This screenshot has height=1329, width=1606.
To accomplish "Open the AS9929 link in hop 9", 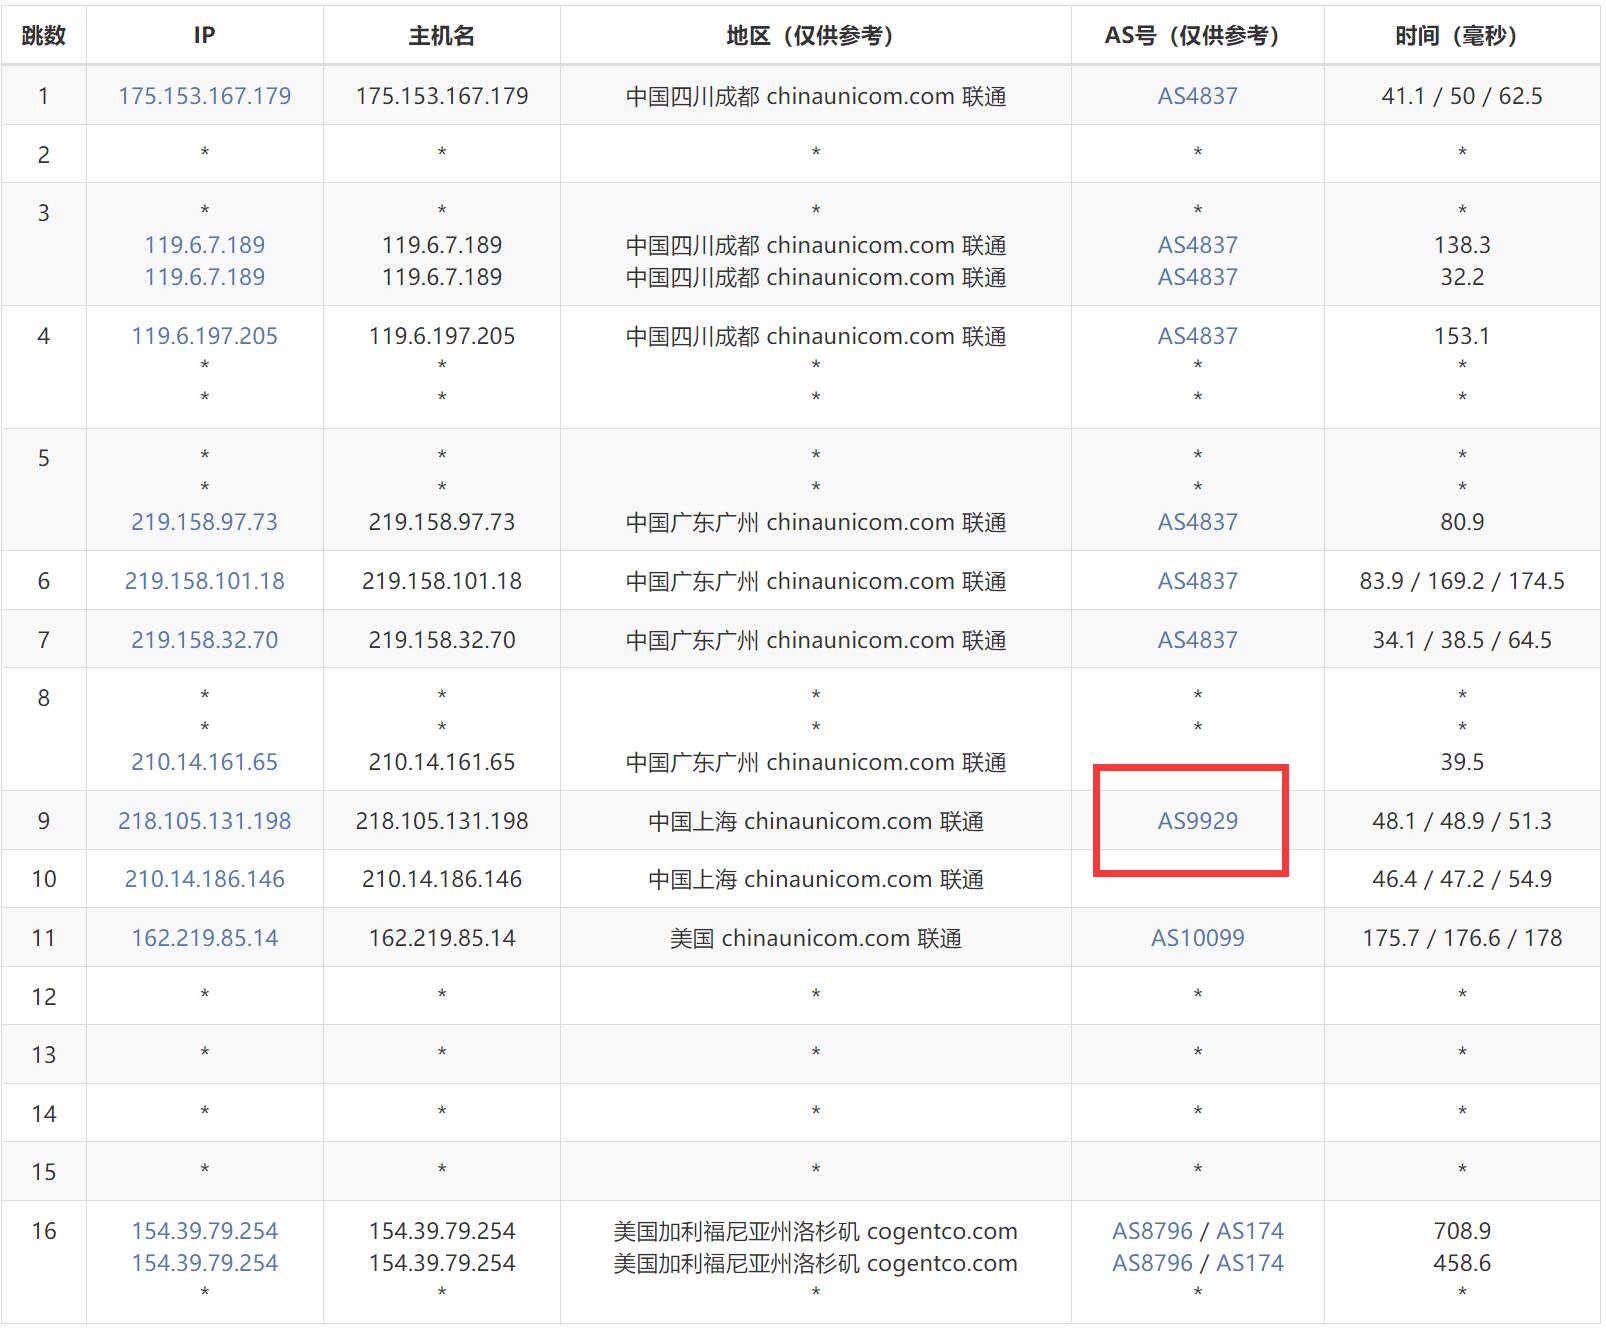I will click(x=1197, y=821).
